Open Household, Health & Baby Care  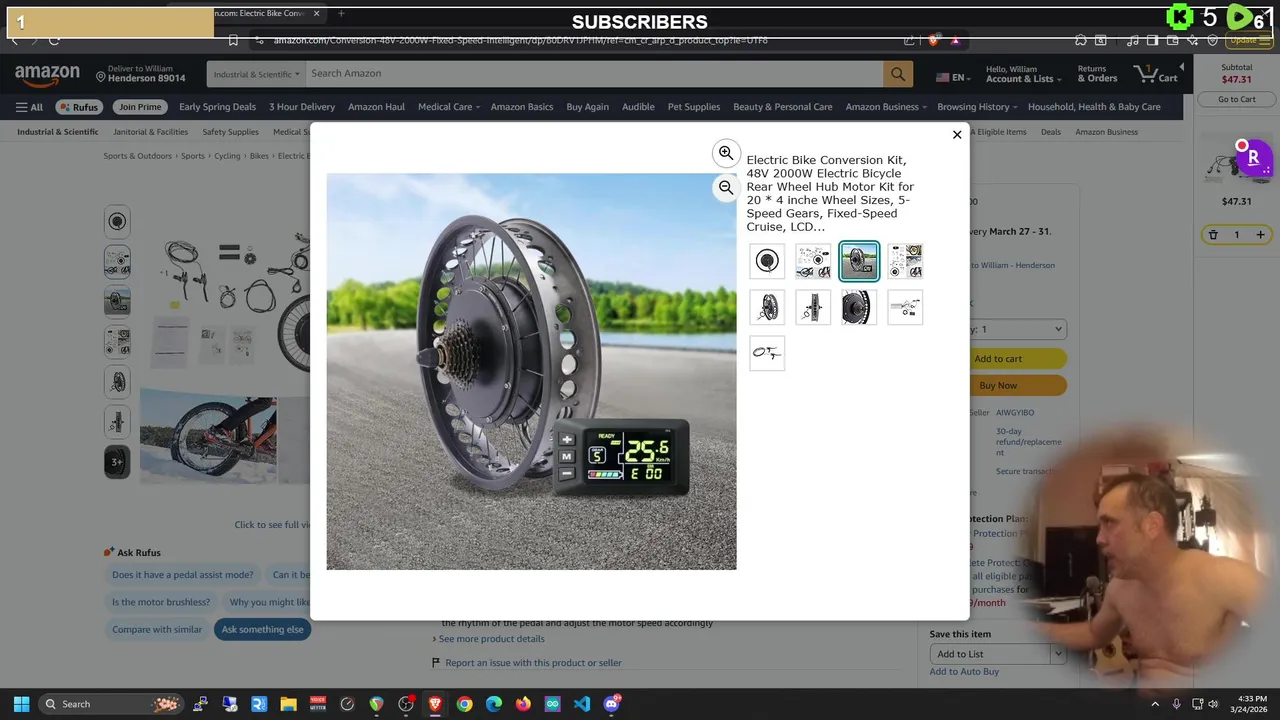click(x=1094, y=107)
